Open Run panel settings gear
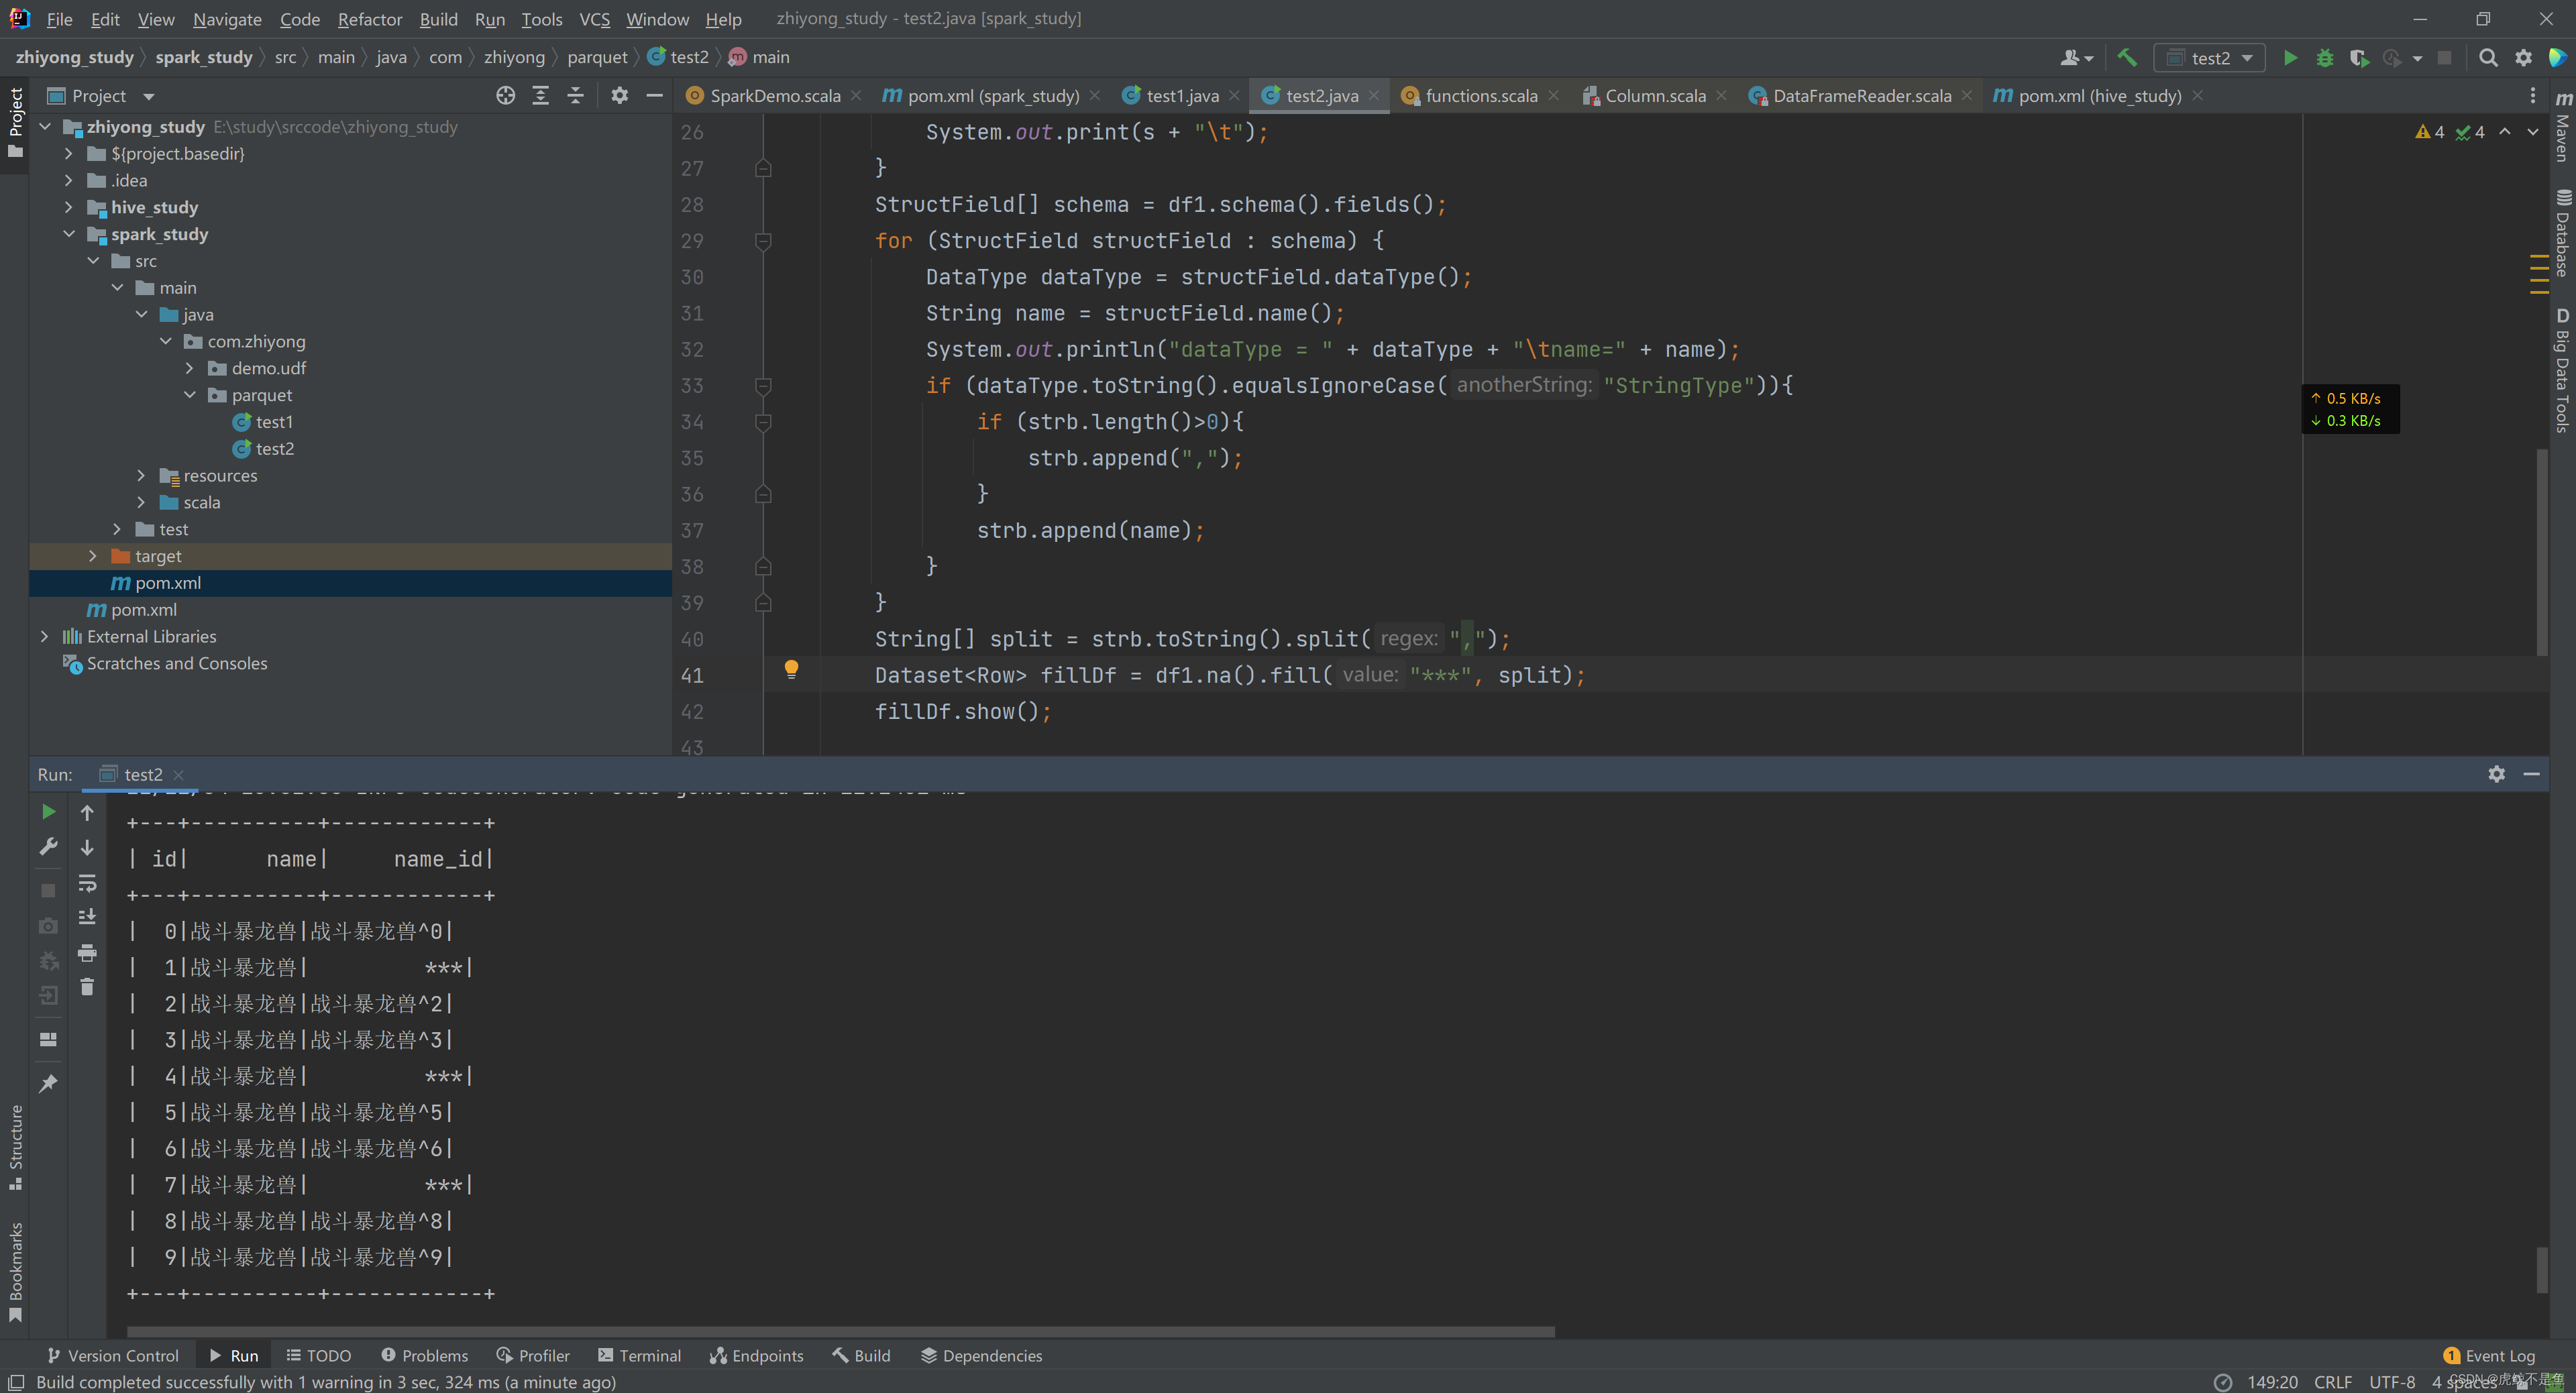Image resolution: width=2576 pixels, height=1393 pixels. (x=2497, y=774)
